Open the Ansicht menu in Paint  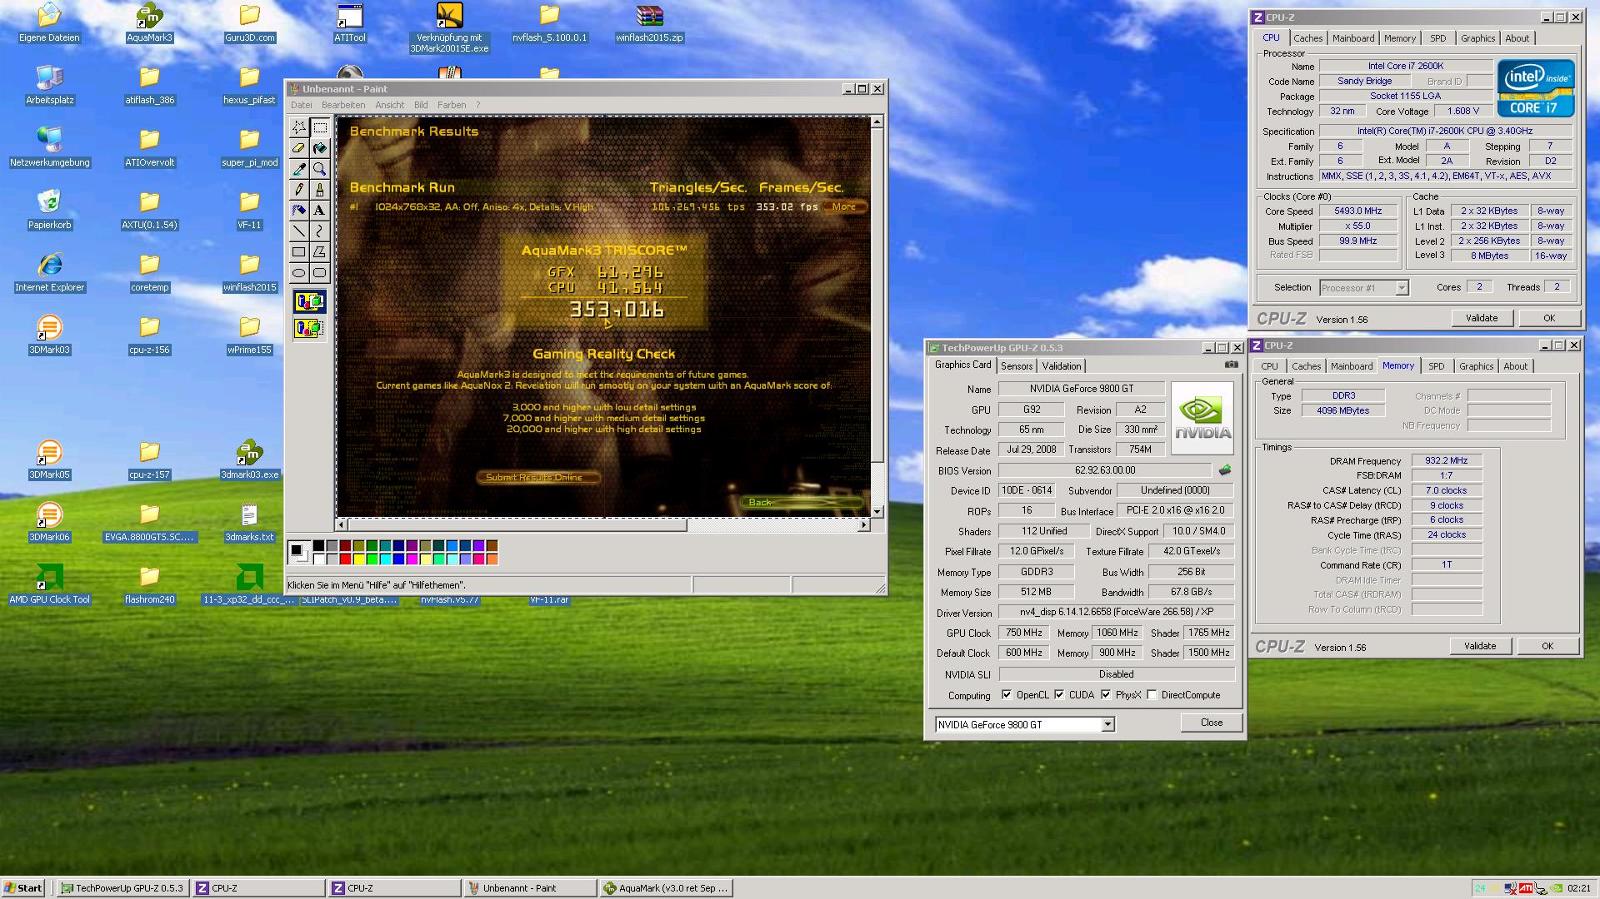point(390,105)
